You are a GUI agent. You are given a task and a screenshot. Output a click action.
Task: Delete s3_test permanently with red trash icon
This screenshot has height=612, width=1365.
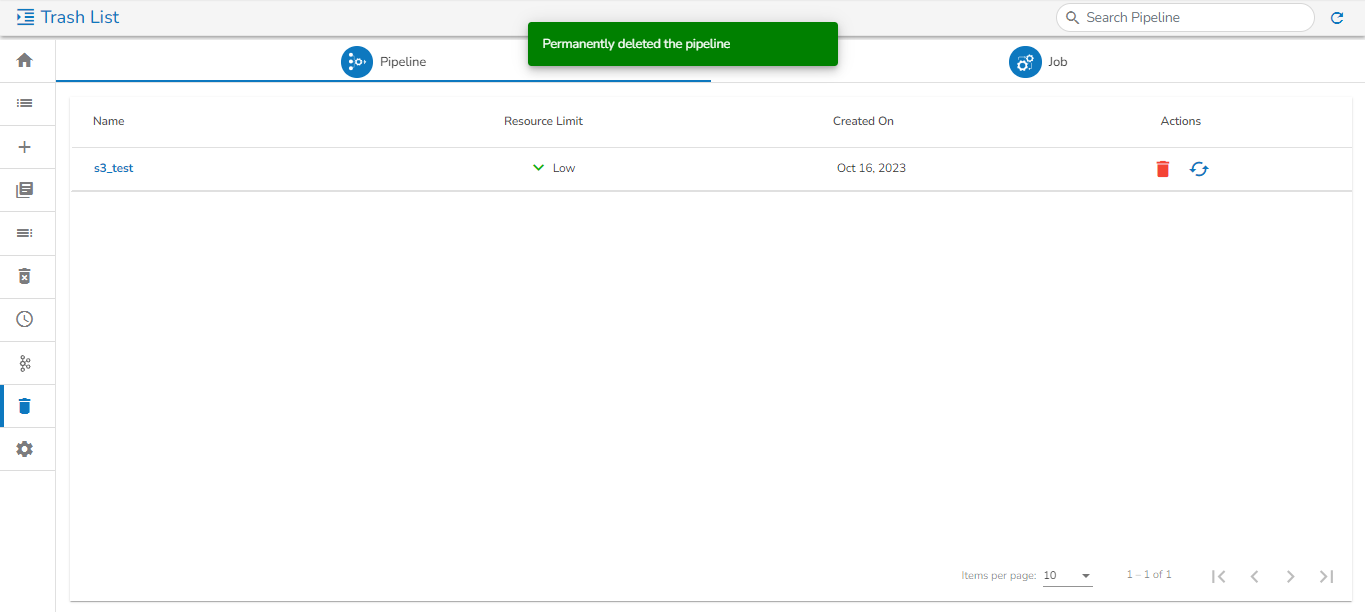coord(1162,169)
